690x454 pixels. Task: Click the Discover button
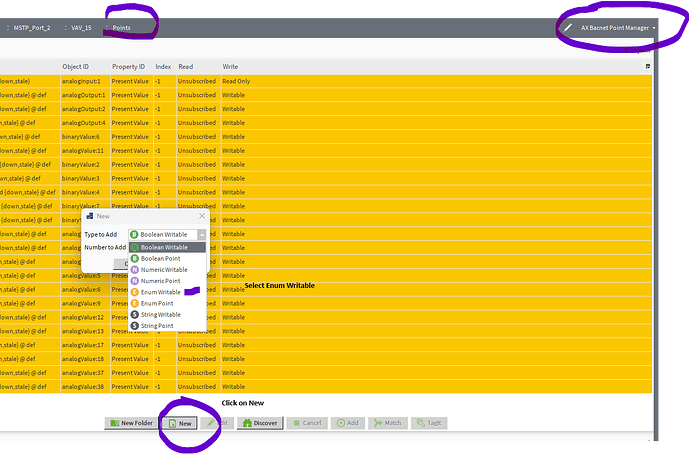[260, 423]
